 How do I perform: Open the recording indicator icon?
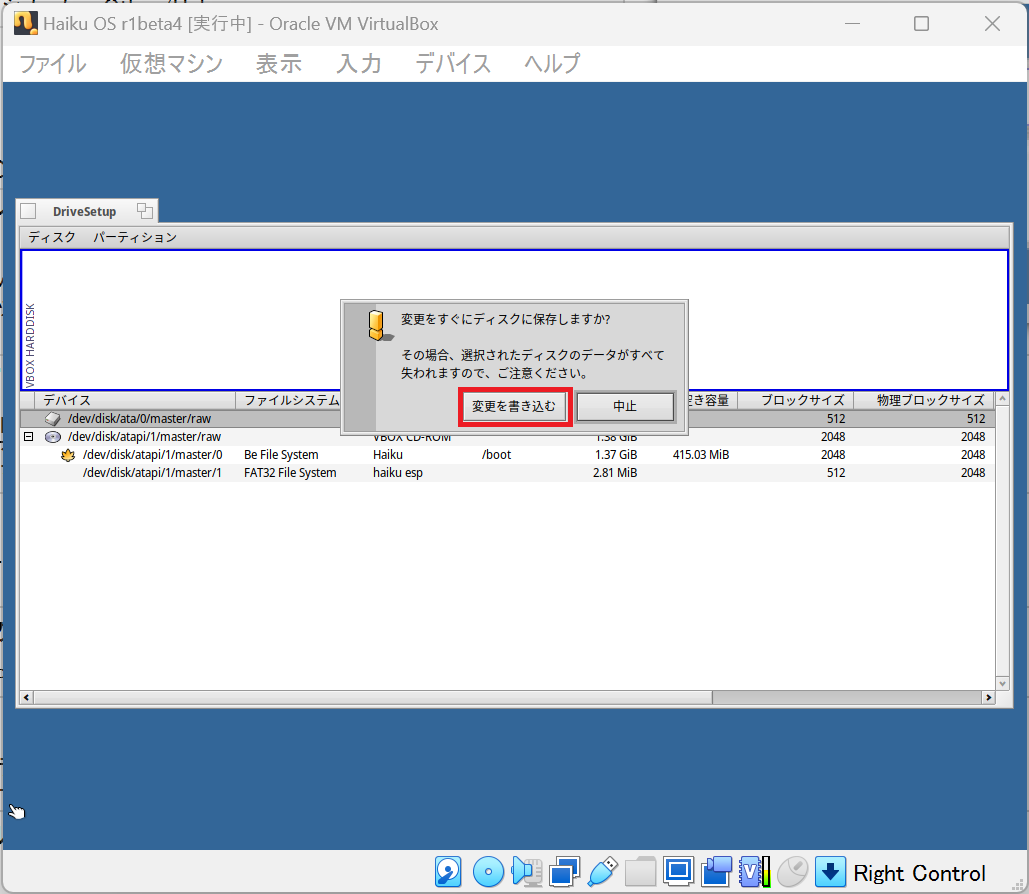point(717,872)
